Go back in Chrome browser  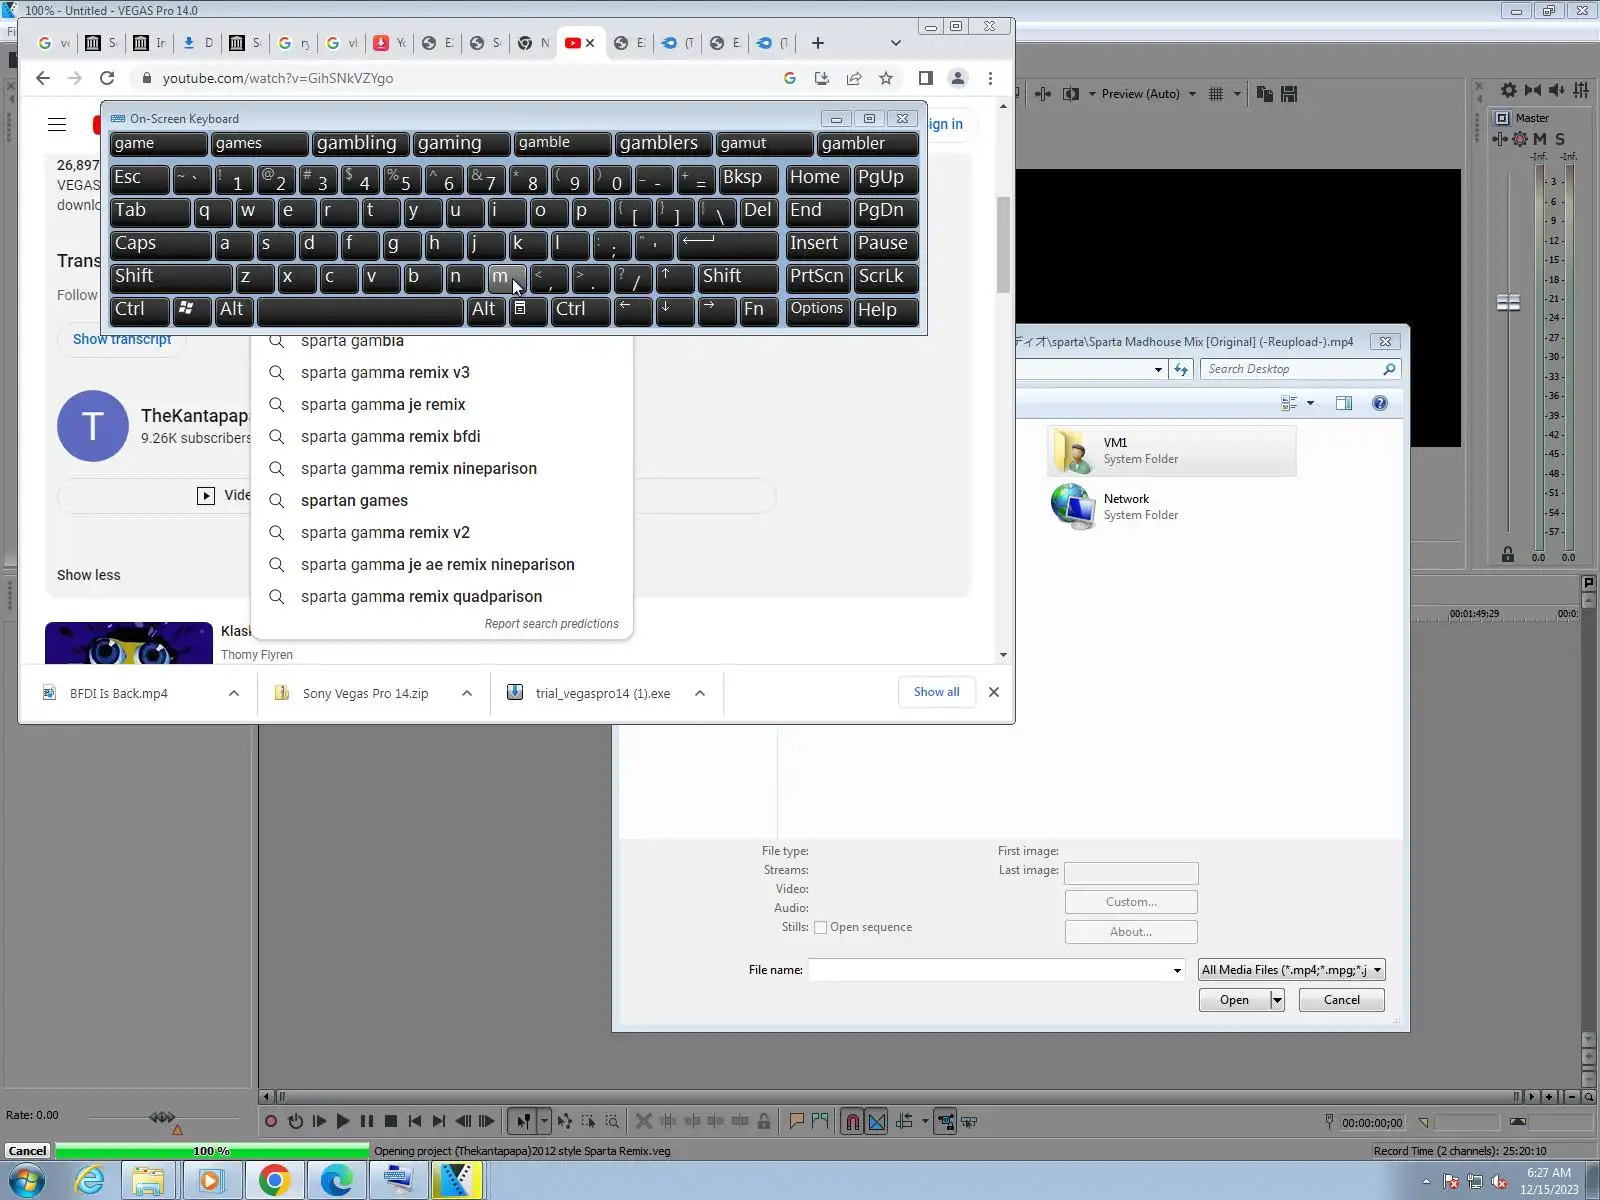tap(42, 78)
